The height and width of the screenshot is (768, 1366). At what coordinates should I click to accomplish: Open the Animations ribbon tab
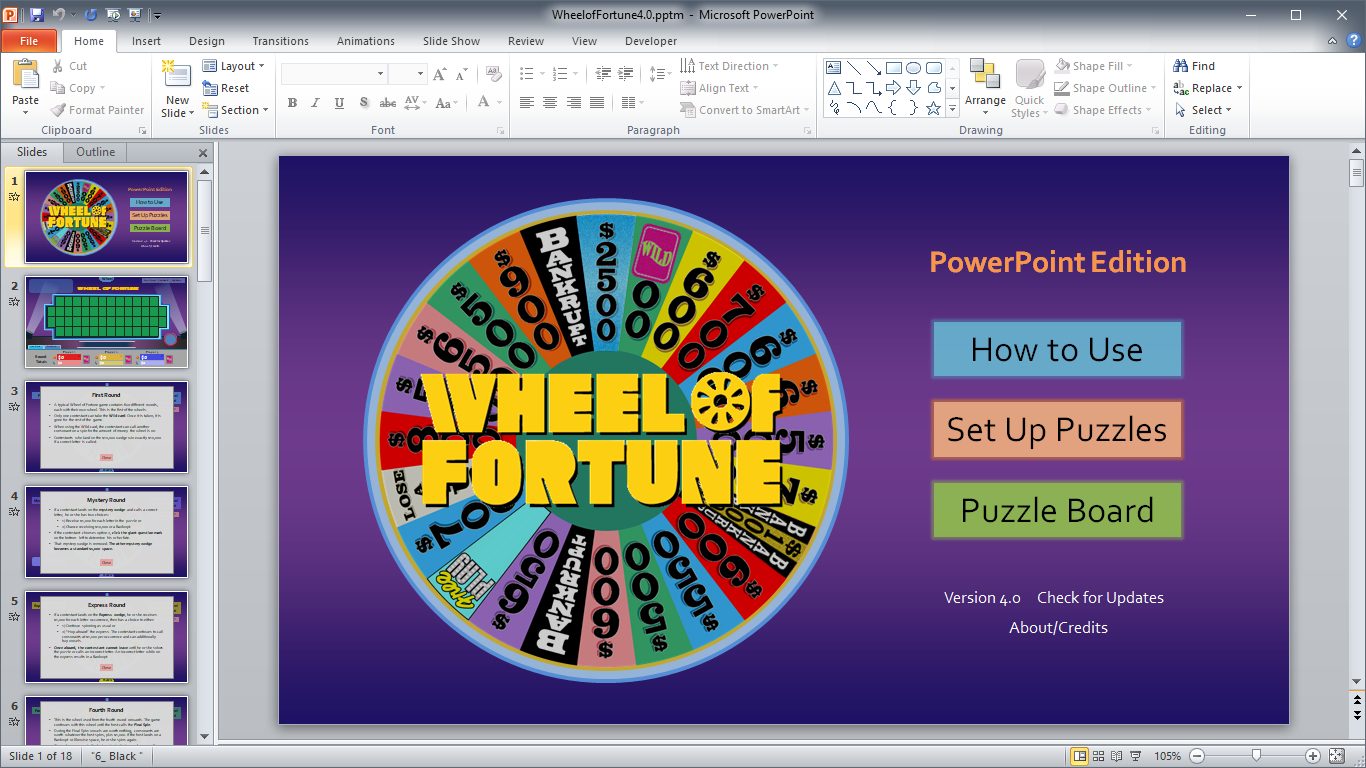pos(365,41)
